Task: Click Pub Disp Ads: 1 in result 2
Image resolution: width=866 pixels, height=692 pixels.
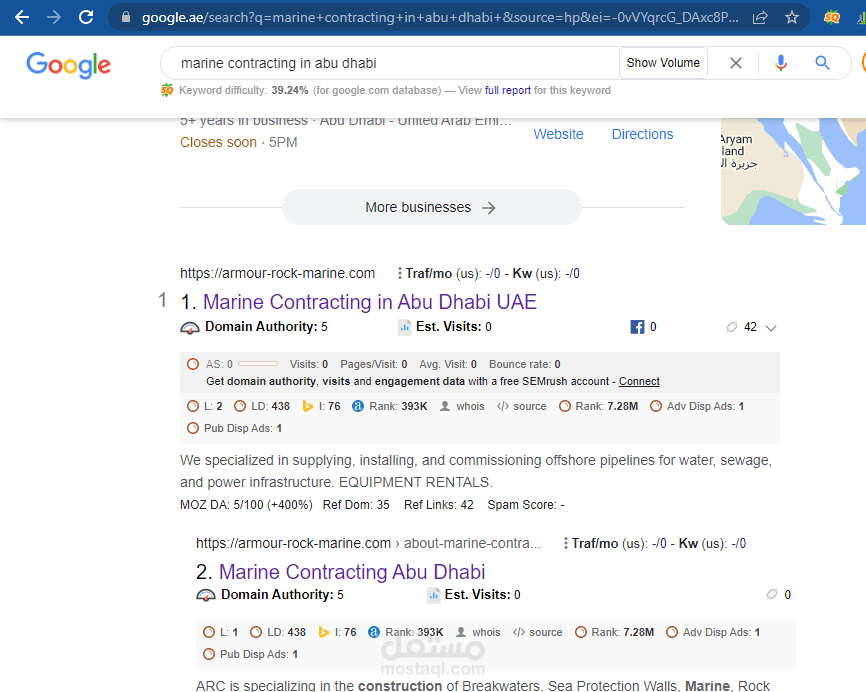Action: coord(250,654)
